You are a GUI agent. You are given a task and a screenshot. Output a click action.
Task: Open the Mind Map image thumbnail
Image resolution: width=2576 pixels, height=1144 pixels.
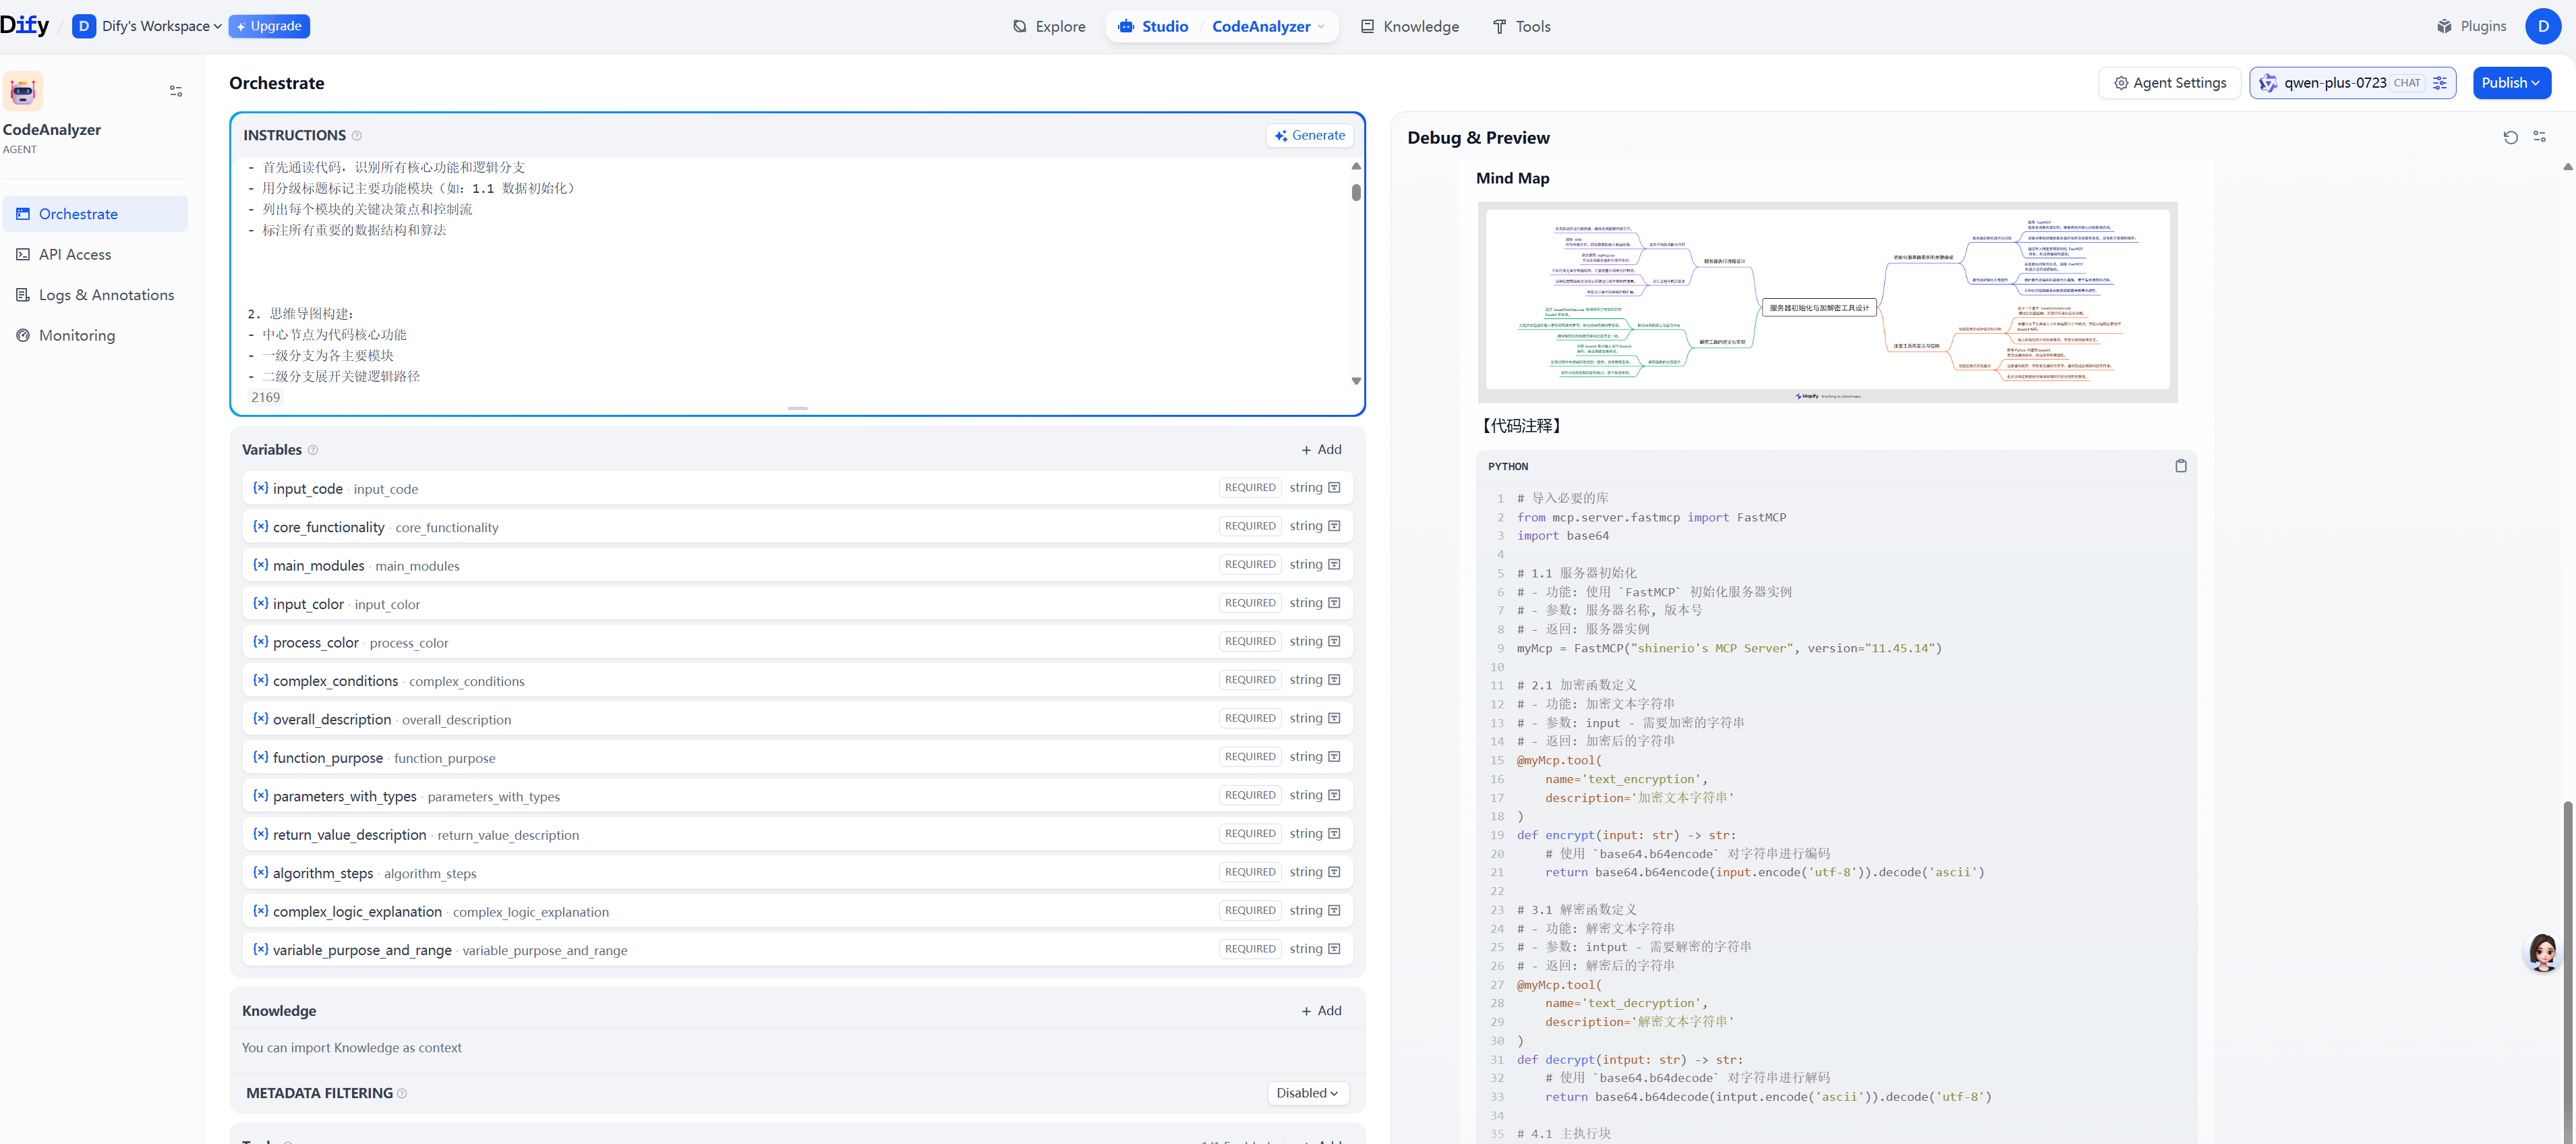point(1827,302)
